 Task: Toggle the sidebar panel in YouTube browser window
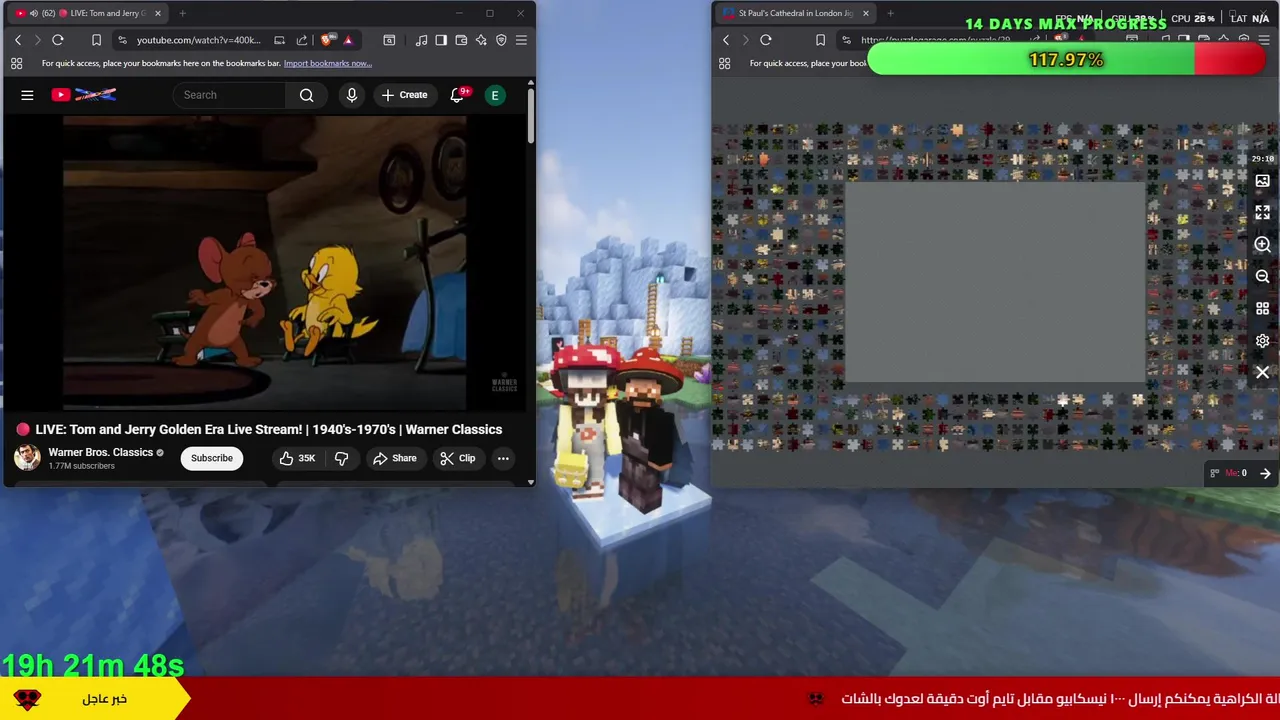pos(441,40)
